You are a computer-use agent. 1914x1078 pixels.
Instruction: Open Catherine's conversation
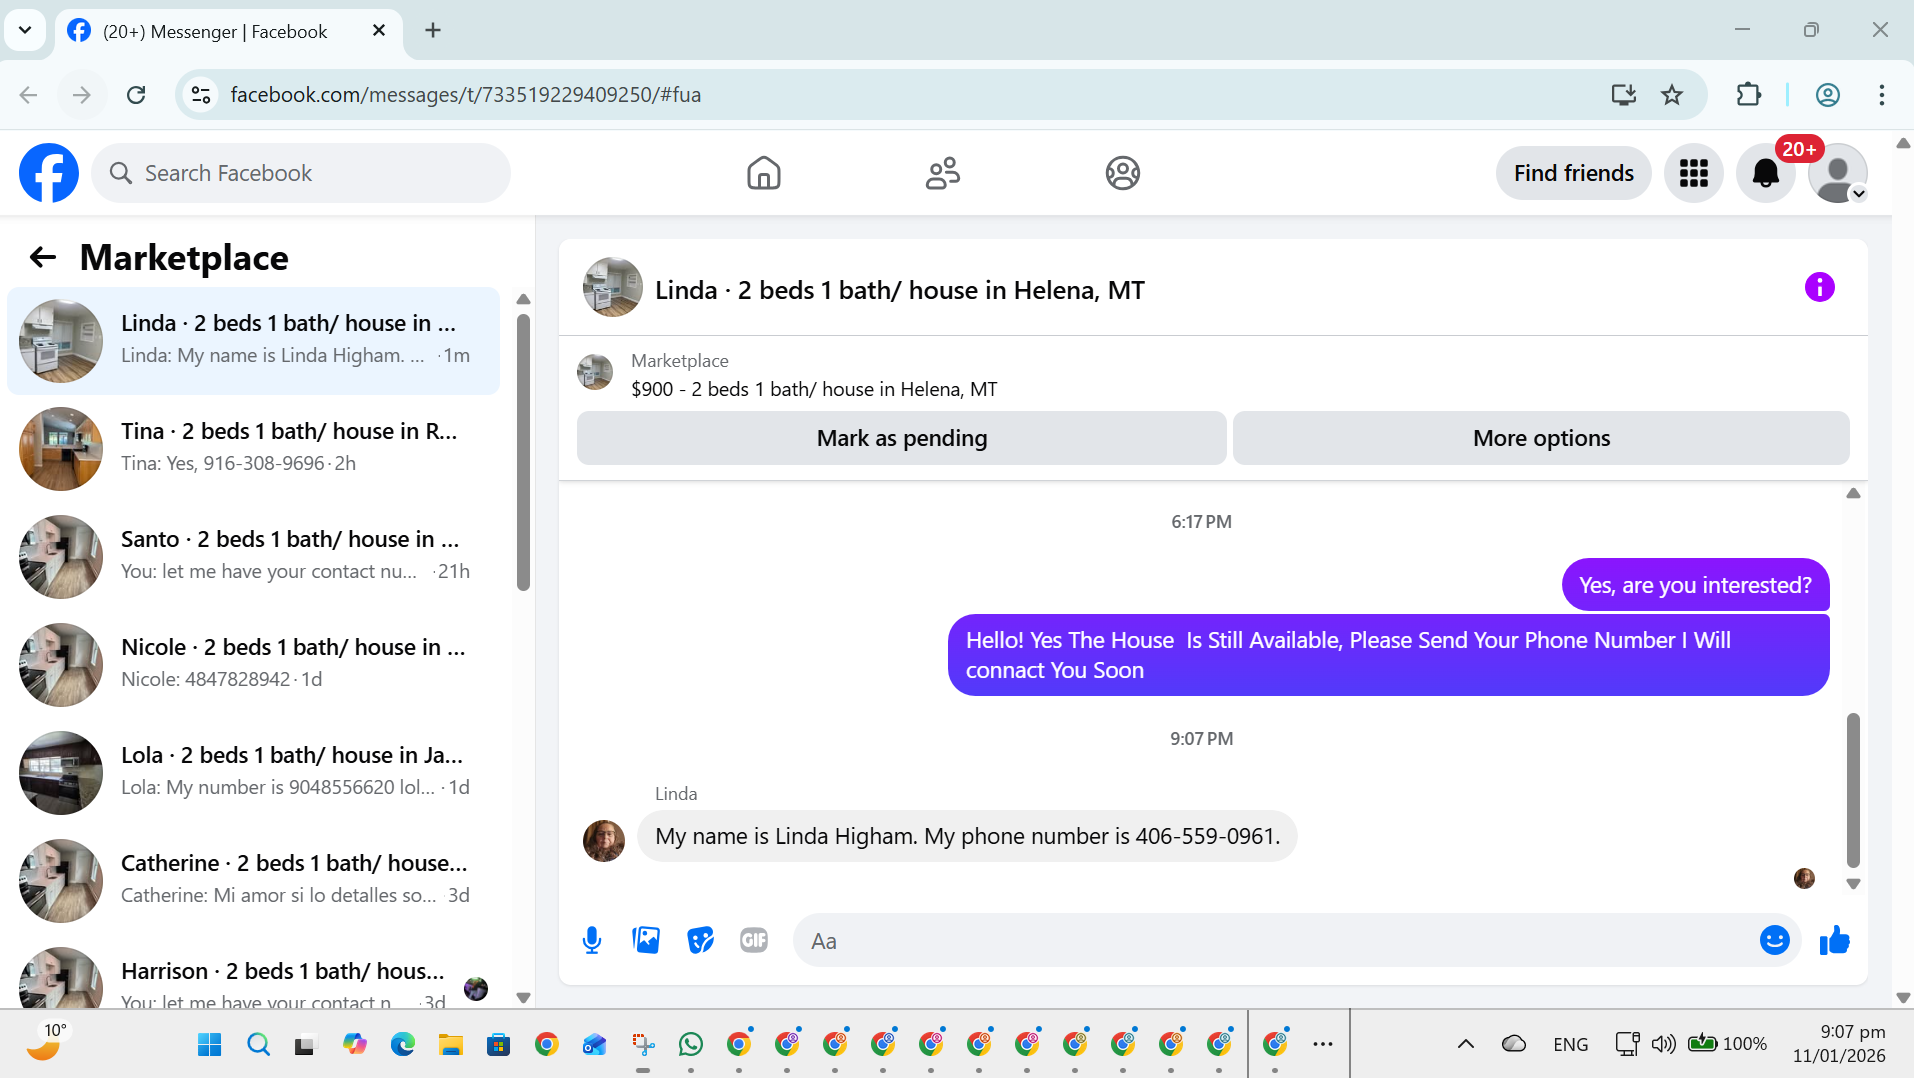(253, 881)
